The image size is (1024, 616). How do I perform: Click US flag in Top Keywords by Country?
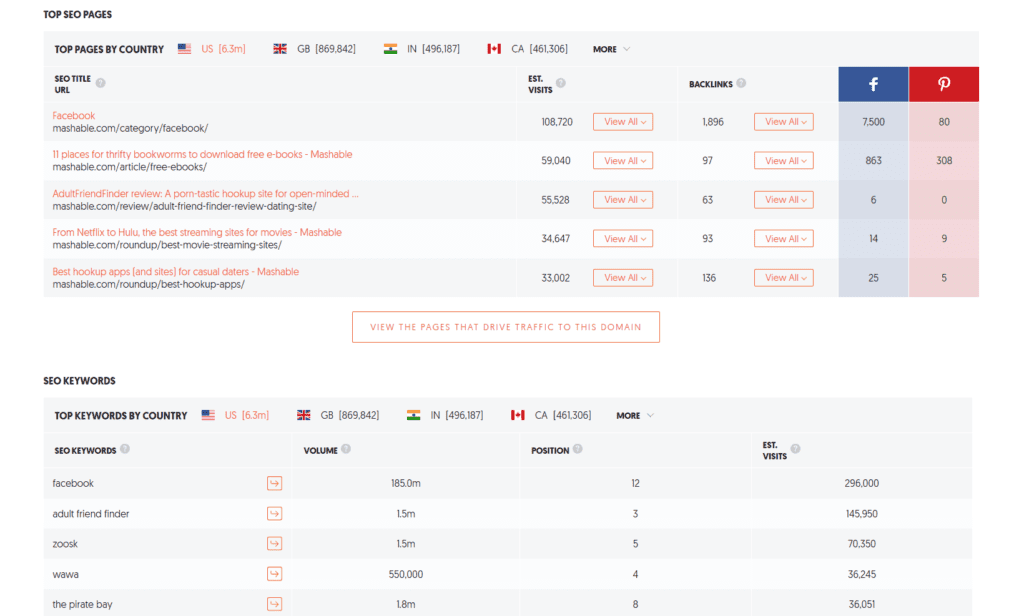[208, 415]
